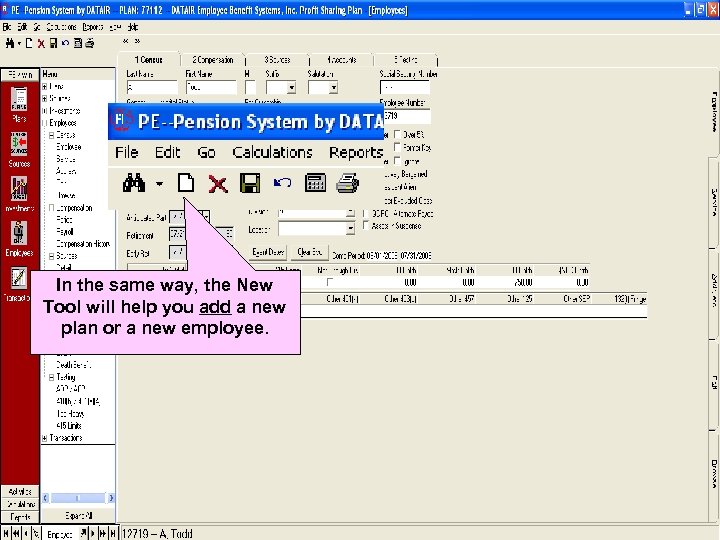This screenshot has height=540, width=720.
Task: Click the small Undo arrow icon in top toolbar
Action: 65,43
